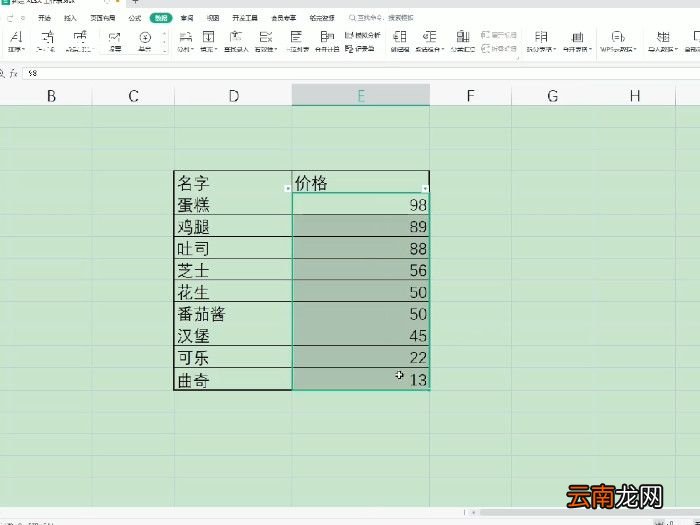Select column D header
The height and width of the screenshot is (525, 700).
pyautogui.click(x=233, y=96)
